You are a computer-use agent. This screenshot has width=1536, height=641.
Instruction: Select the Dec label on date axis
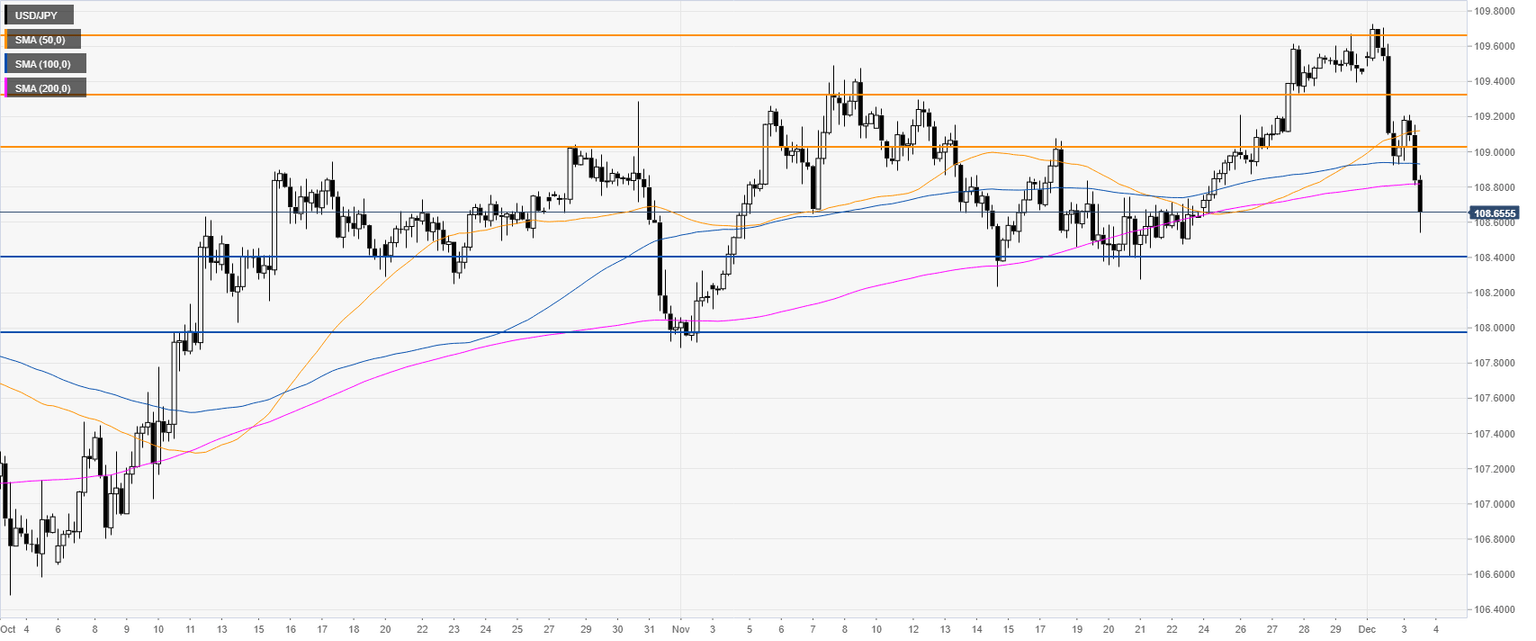[1368, 628]
